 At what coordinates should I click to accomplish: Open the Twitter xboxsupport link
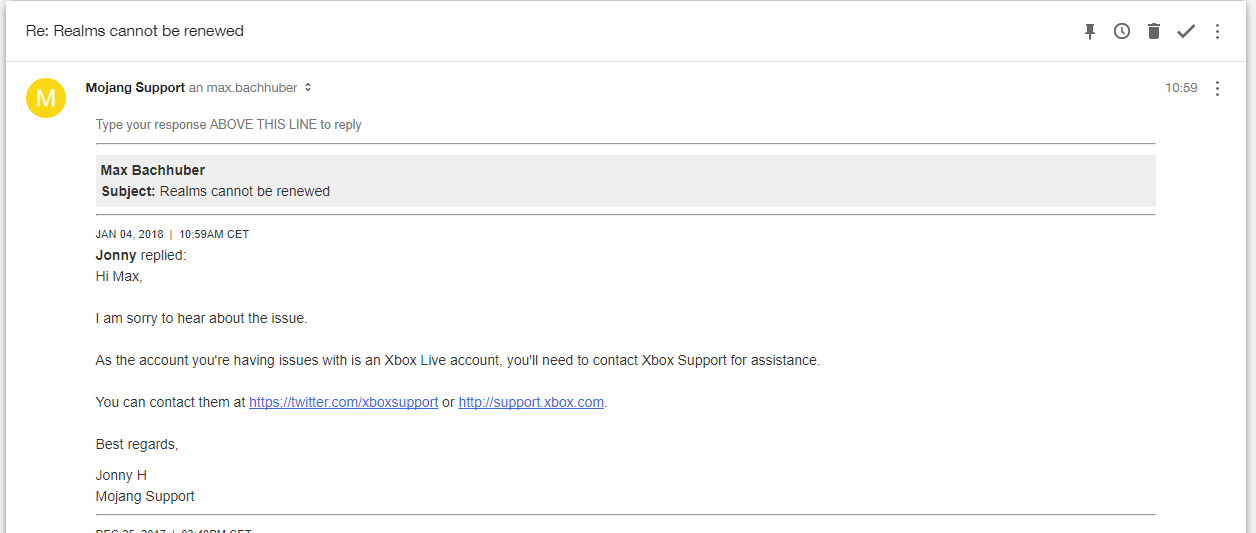343,402
